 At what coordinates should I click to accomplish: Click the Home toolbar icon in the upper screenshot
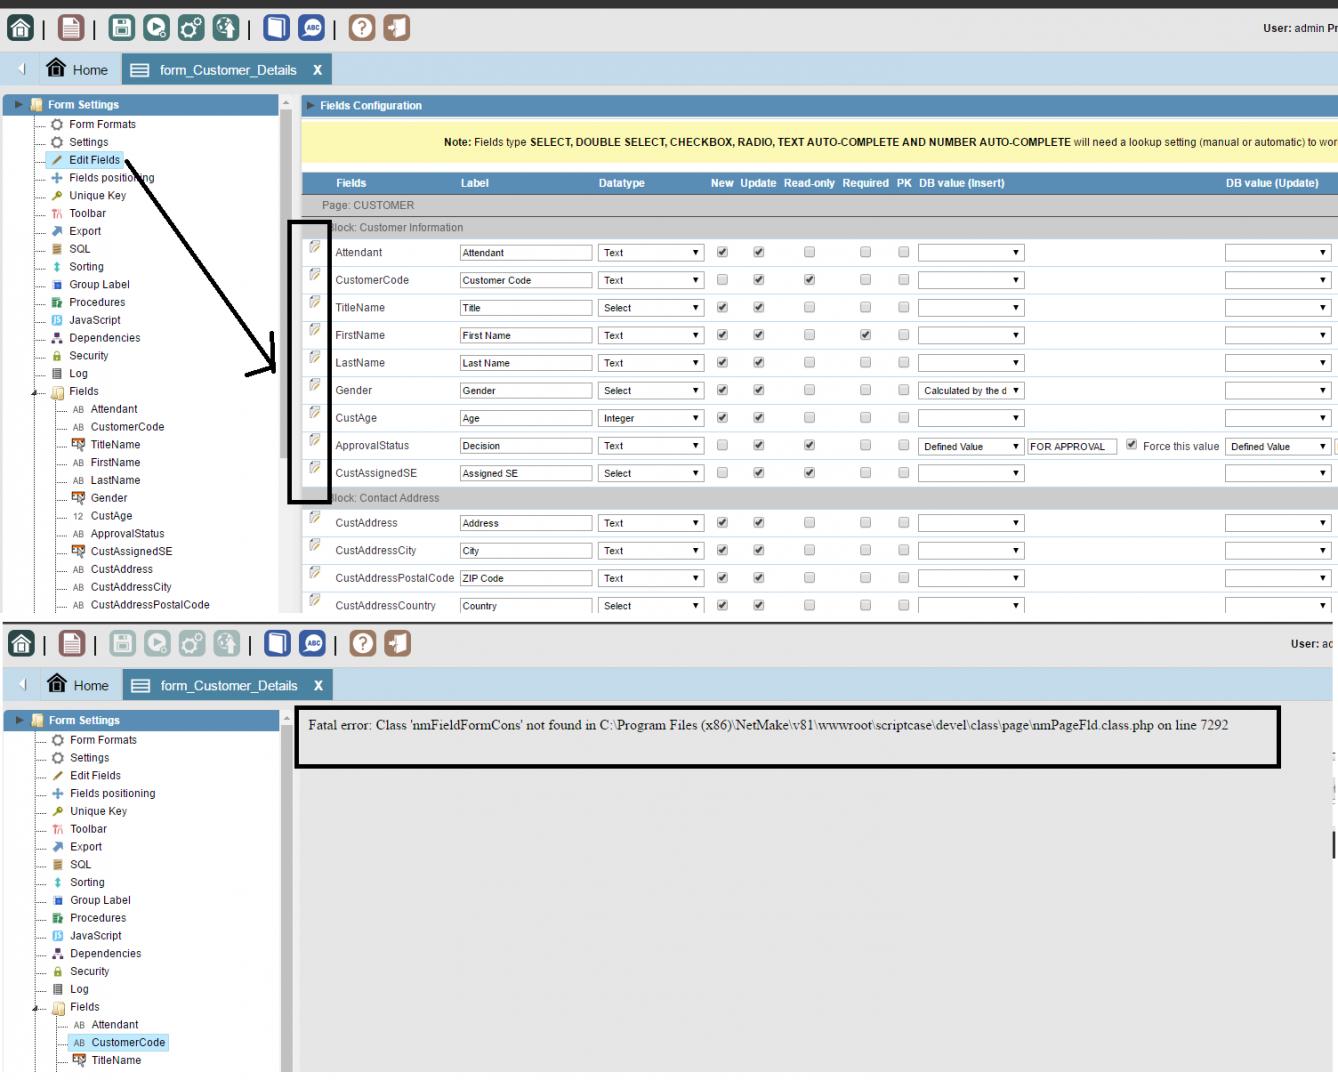(x=21, y=28)
